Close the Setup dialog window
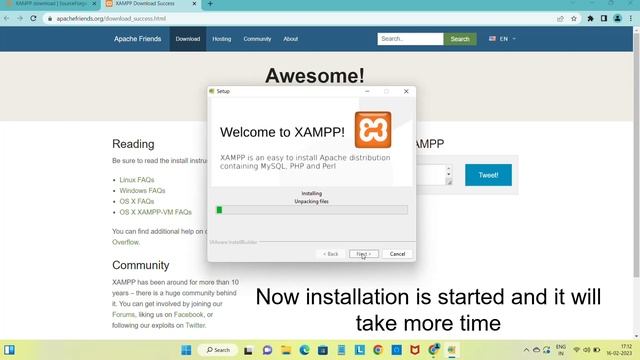Image resolution: width=640 pixels, height=360 pixels. 406,91
